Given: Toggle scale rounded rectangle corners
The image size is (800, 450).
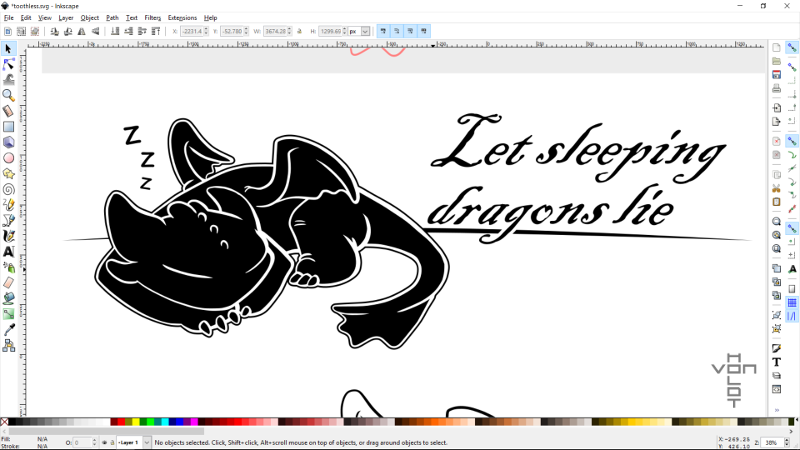Looking at the screenshot, I should click(x=396, y=32).
